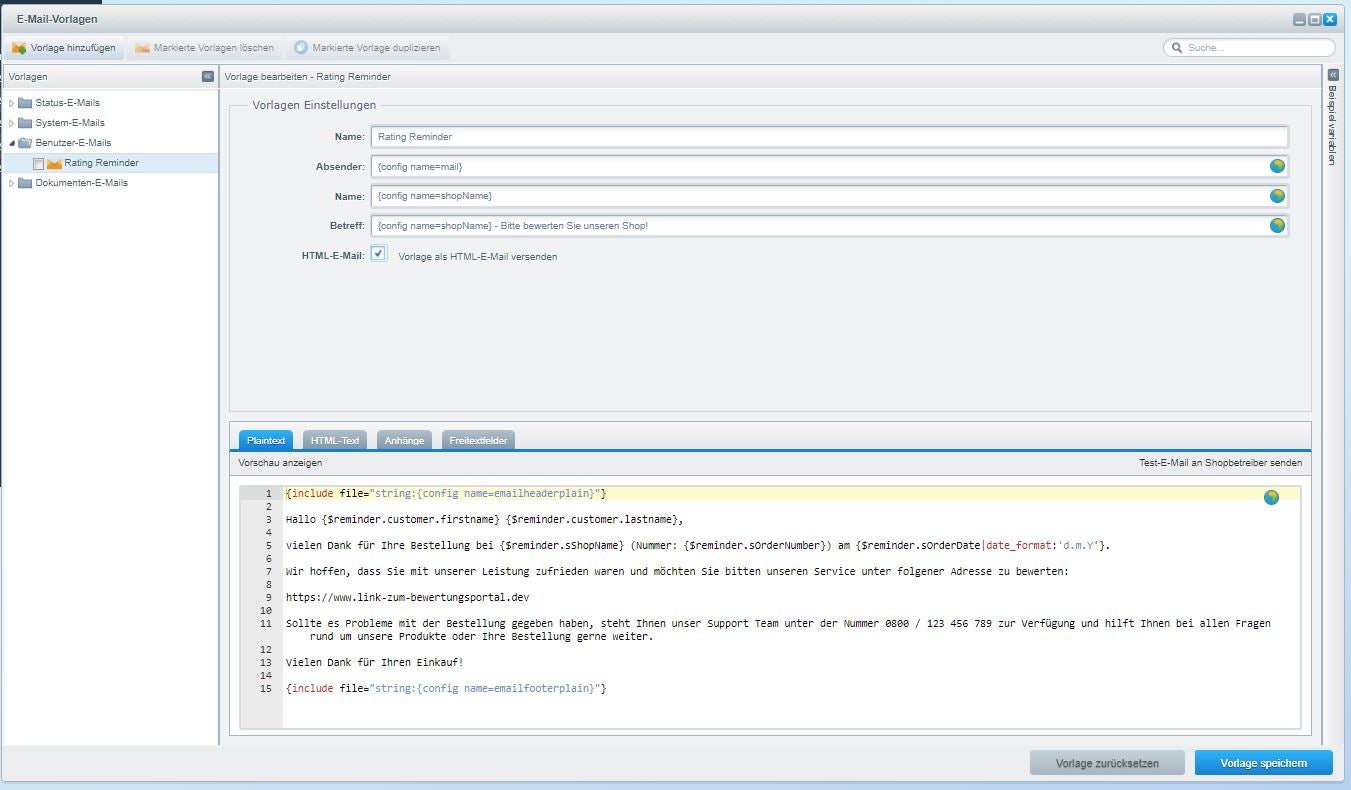This screenshot has height=790, width=1351.
Task: Switch to the HTML-Text tab
Action: (335, 440)
